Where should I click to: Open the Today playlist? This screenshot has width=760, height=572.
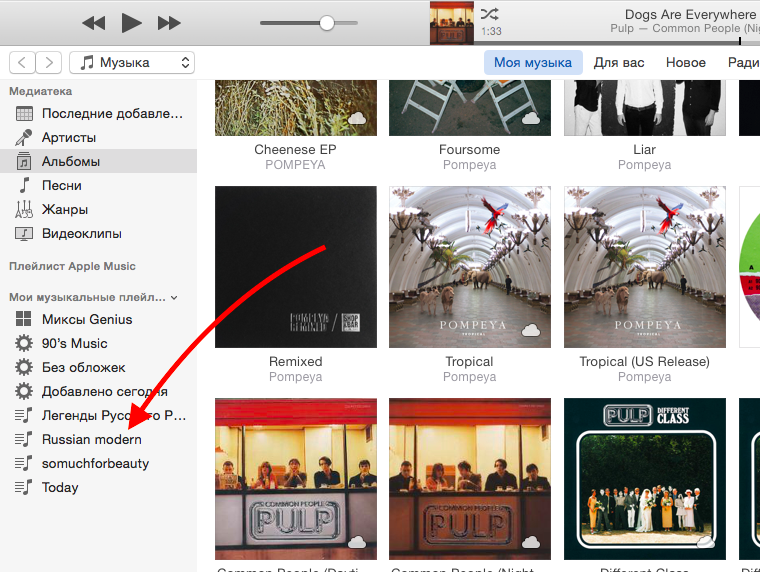98,487
